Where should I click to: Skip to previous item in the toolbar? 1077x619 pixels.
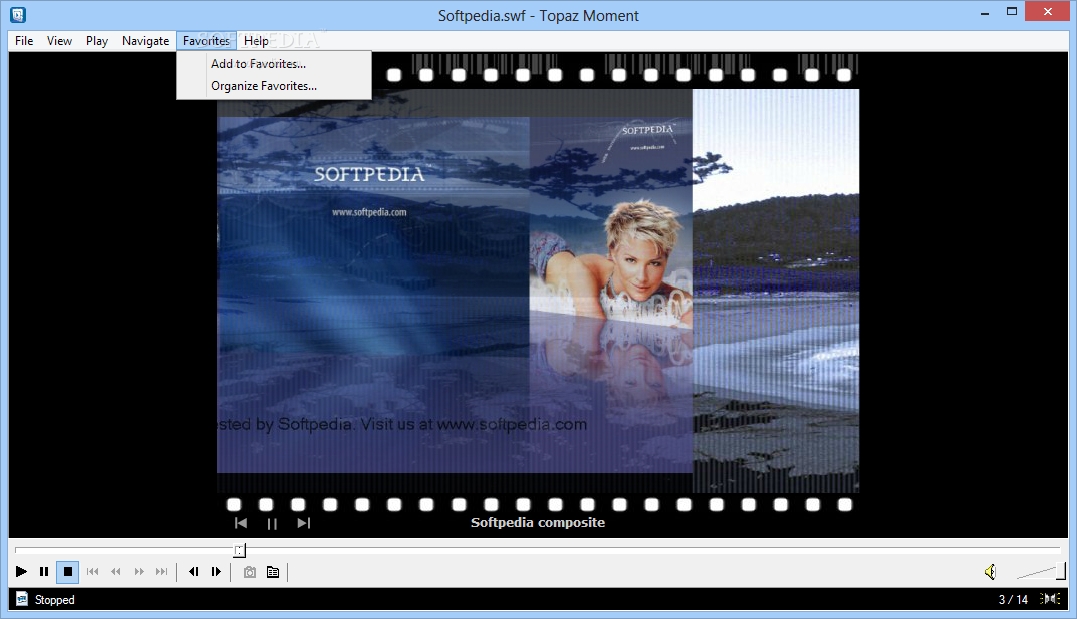point(93,572)
